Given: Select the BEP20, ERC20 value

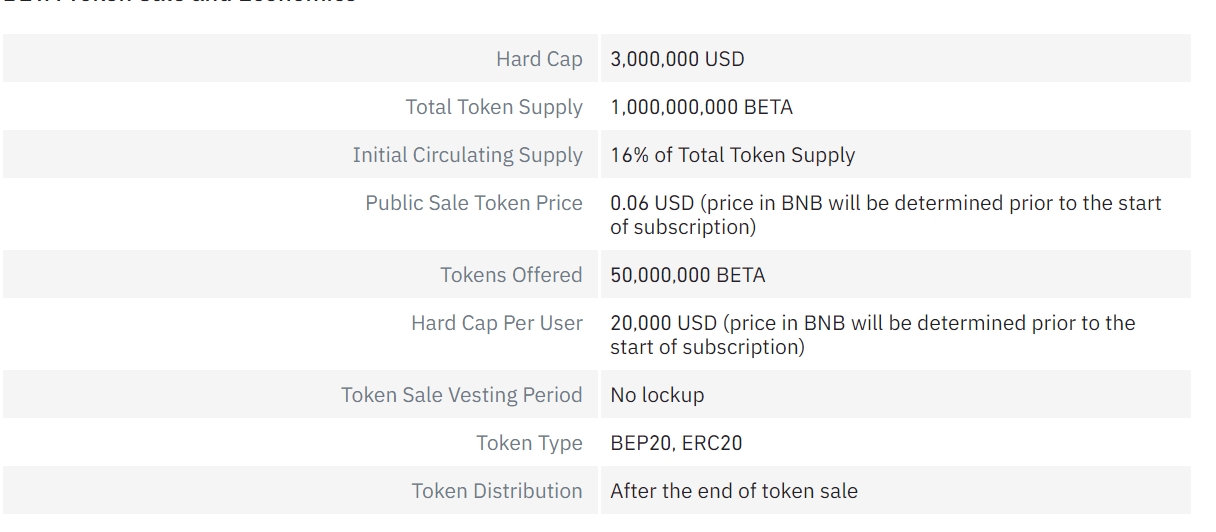Looking at the screenshot, I should point(676,443).
